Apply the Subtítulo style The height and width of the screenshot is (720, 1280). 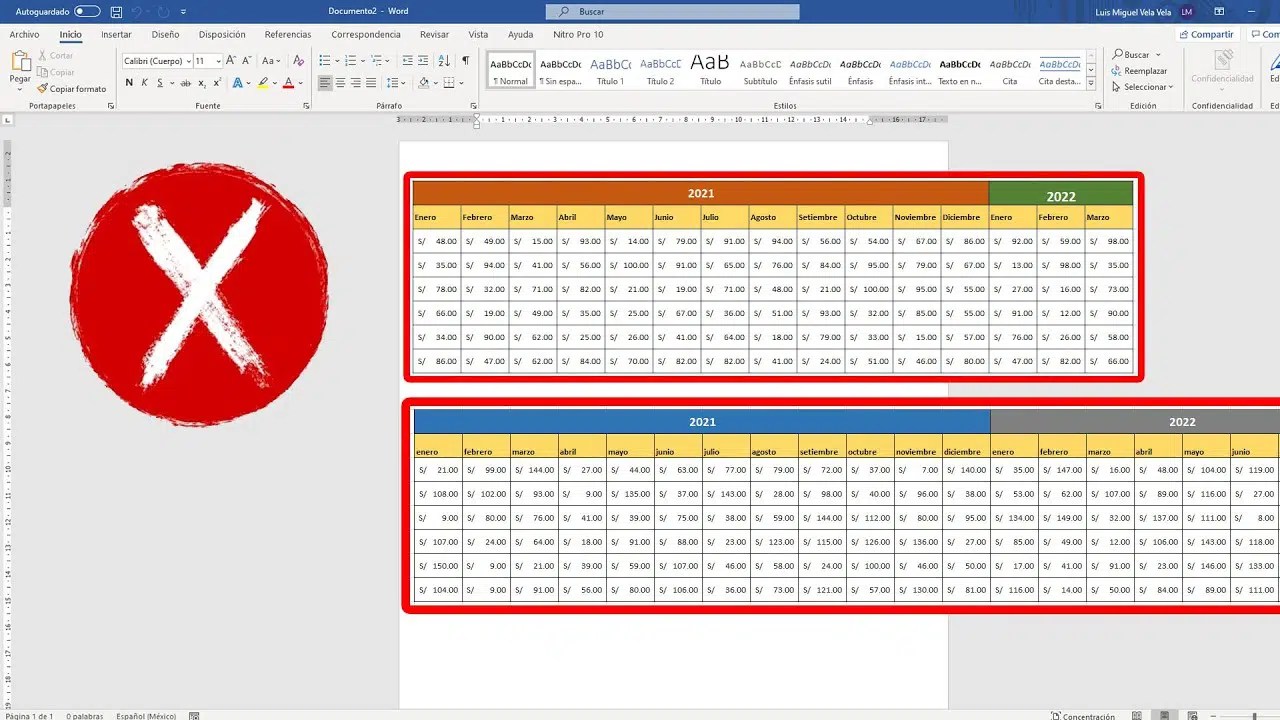760,70
